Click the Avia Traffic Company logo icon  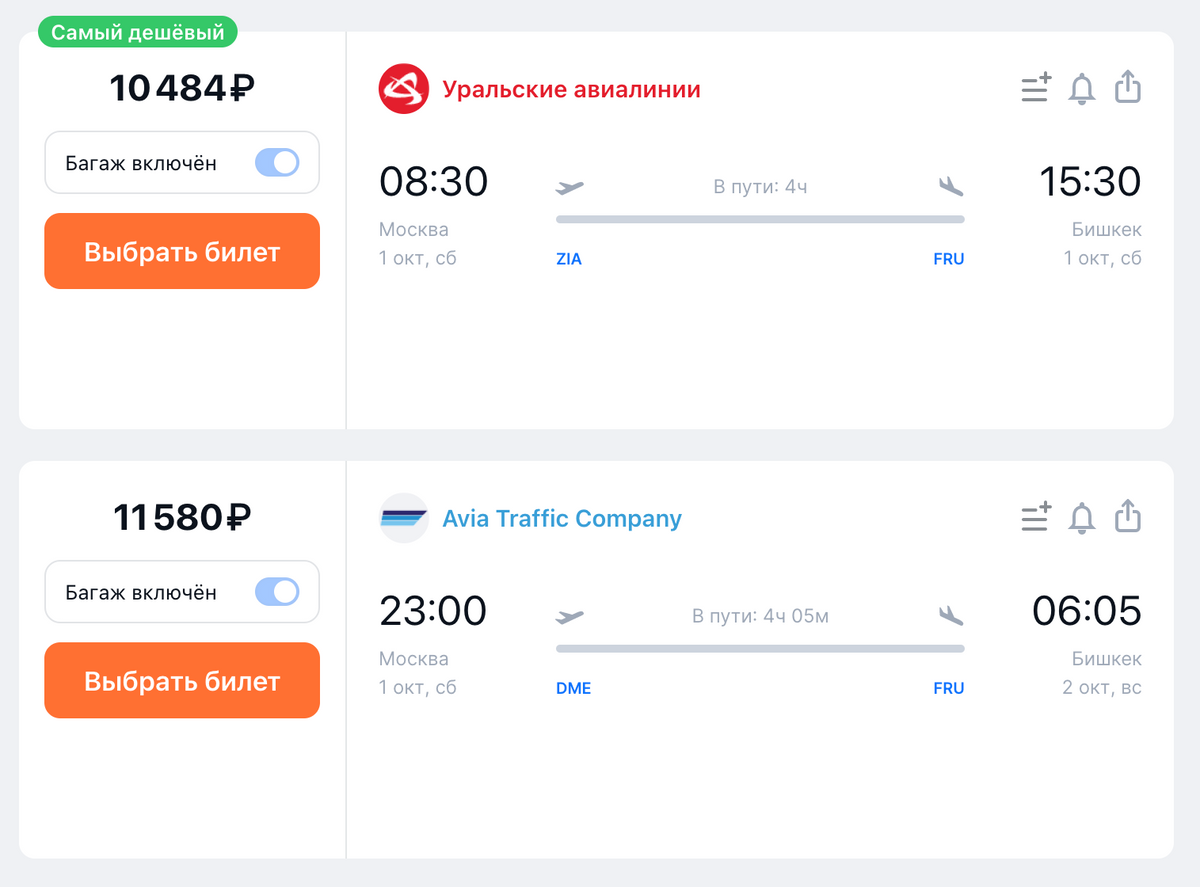coord(403,518)
